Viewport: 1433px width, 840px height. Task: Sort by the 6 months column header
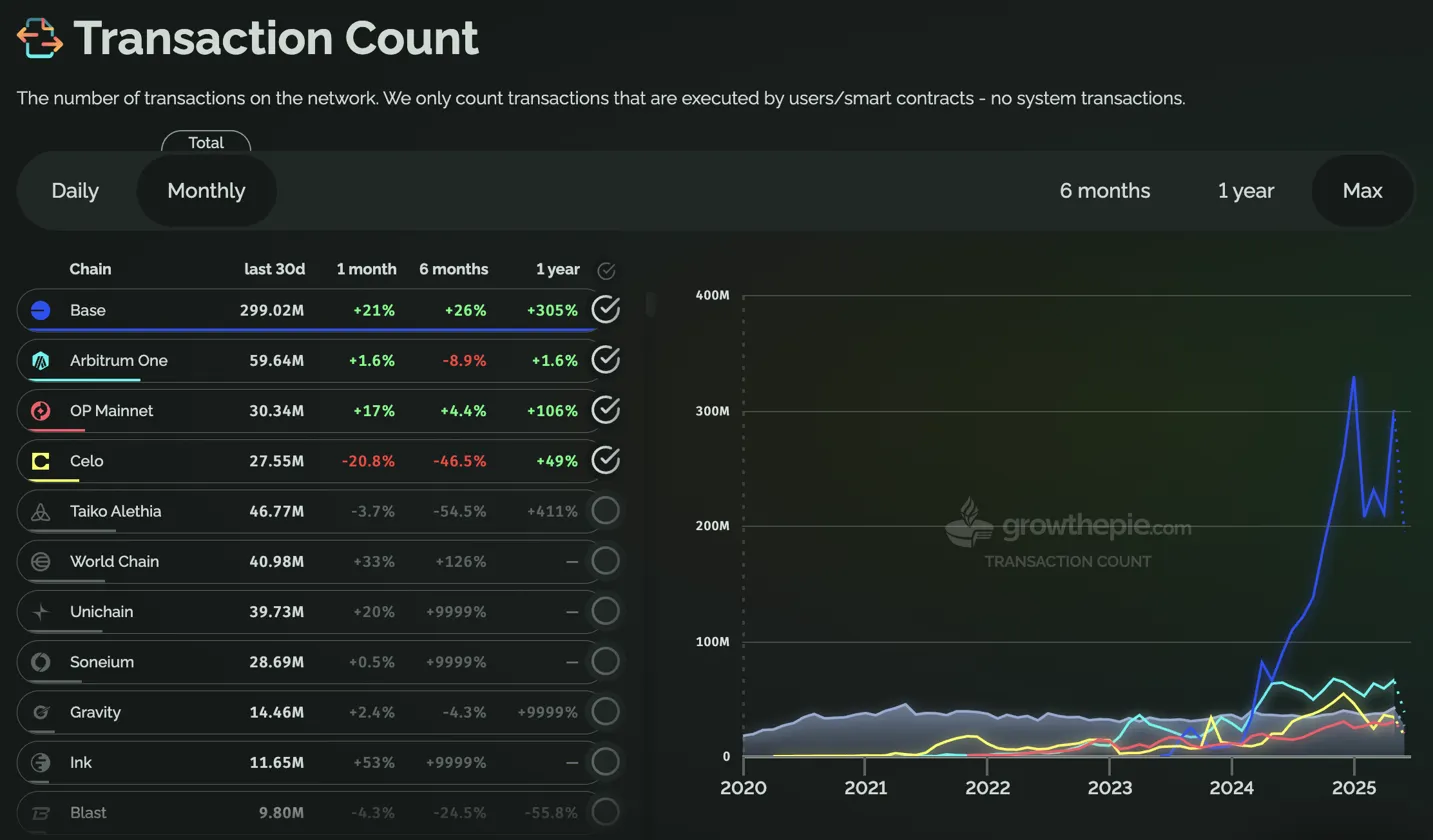point(454,269)
